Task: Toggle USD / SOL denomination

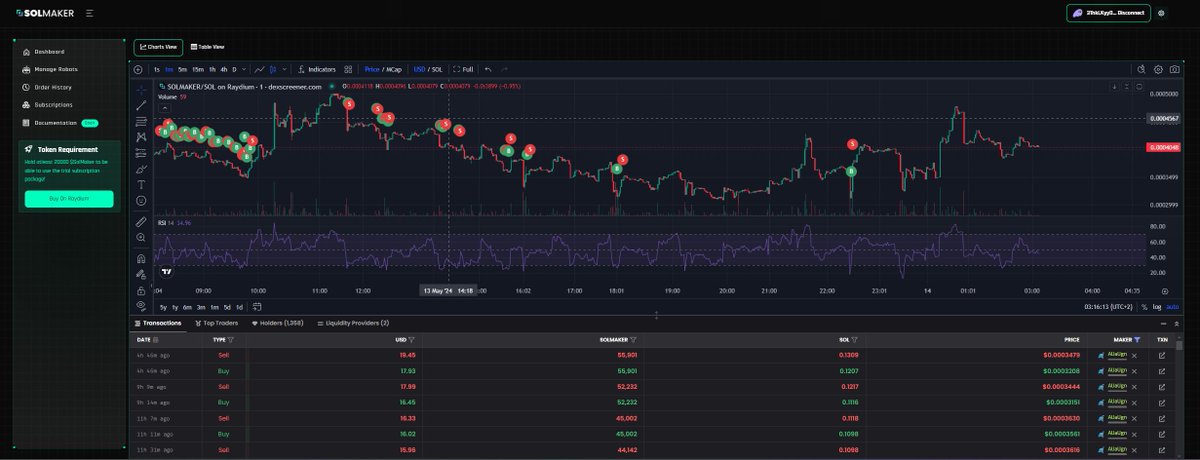Action: click(428, 70)
